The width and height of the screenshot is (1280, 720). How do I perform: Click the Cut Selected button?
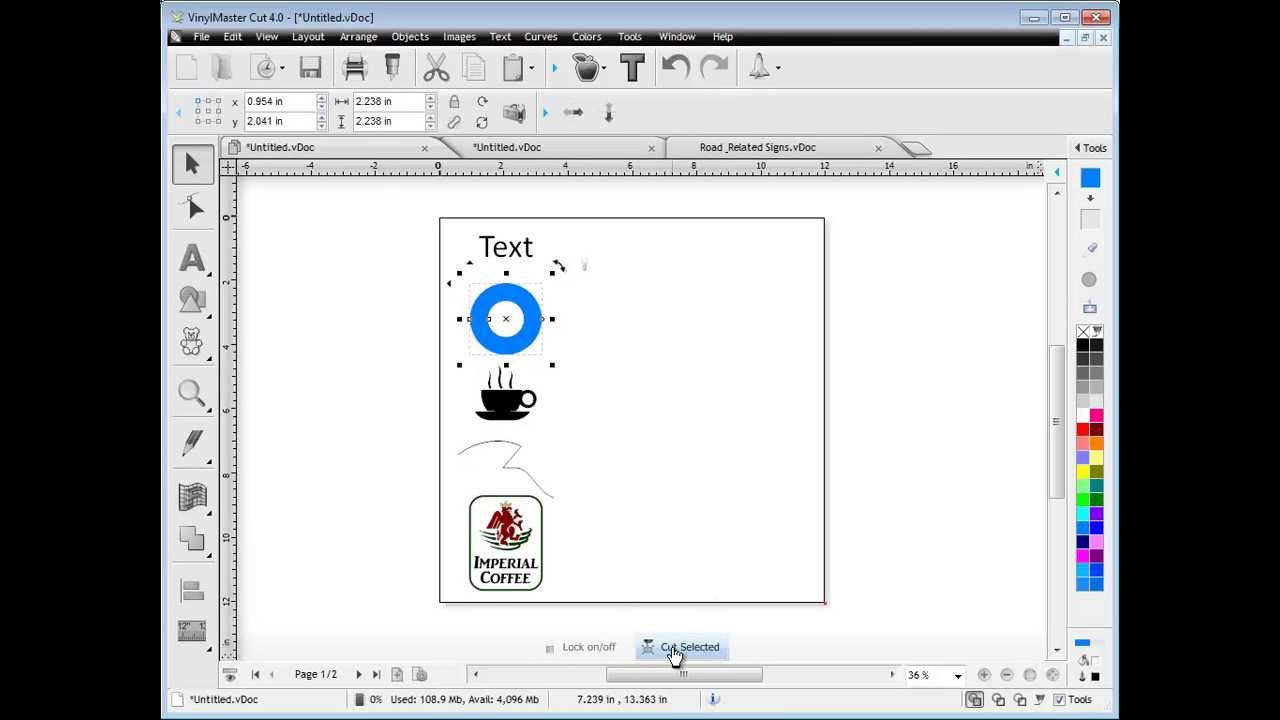tap(680, 647)
